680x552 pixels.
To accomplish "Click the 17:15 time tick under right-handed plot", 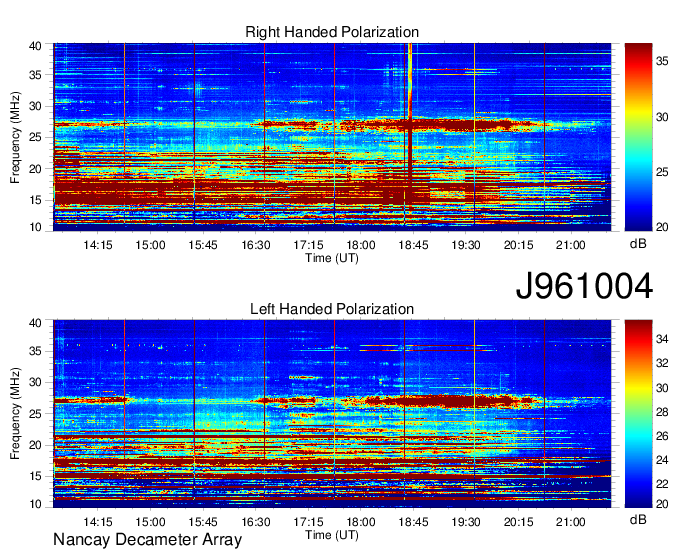I will pyautogui.click(x=308, y=245).
